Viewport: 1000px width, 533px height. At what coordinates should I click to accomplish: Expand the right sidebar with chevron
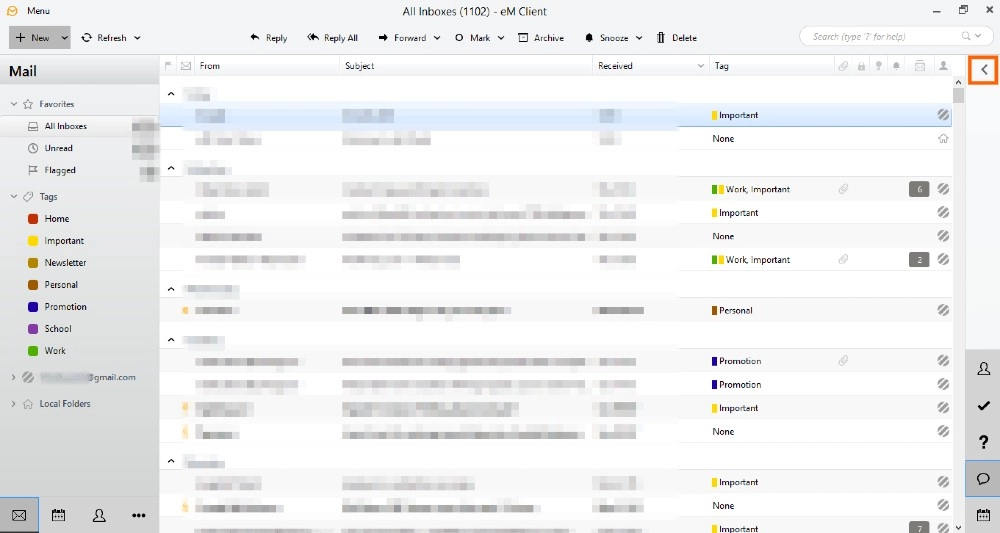point(983,69)
